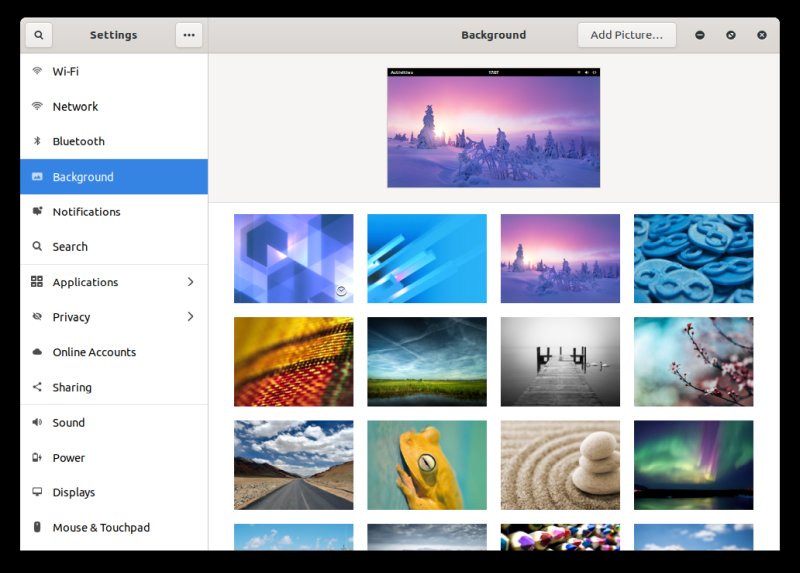Viewport: 800px width, 573px height.
Task: Choose the aurora borealis wallpaper
Action: tap(693, 465)
